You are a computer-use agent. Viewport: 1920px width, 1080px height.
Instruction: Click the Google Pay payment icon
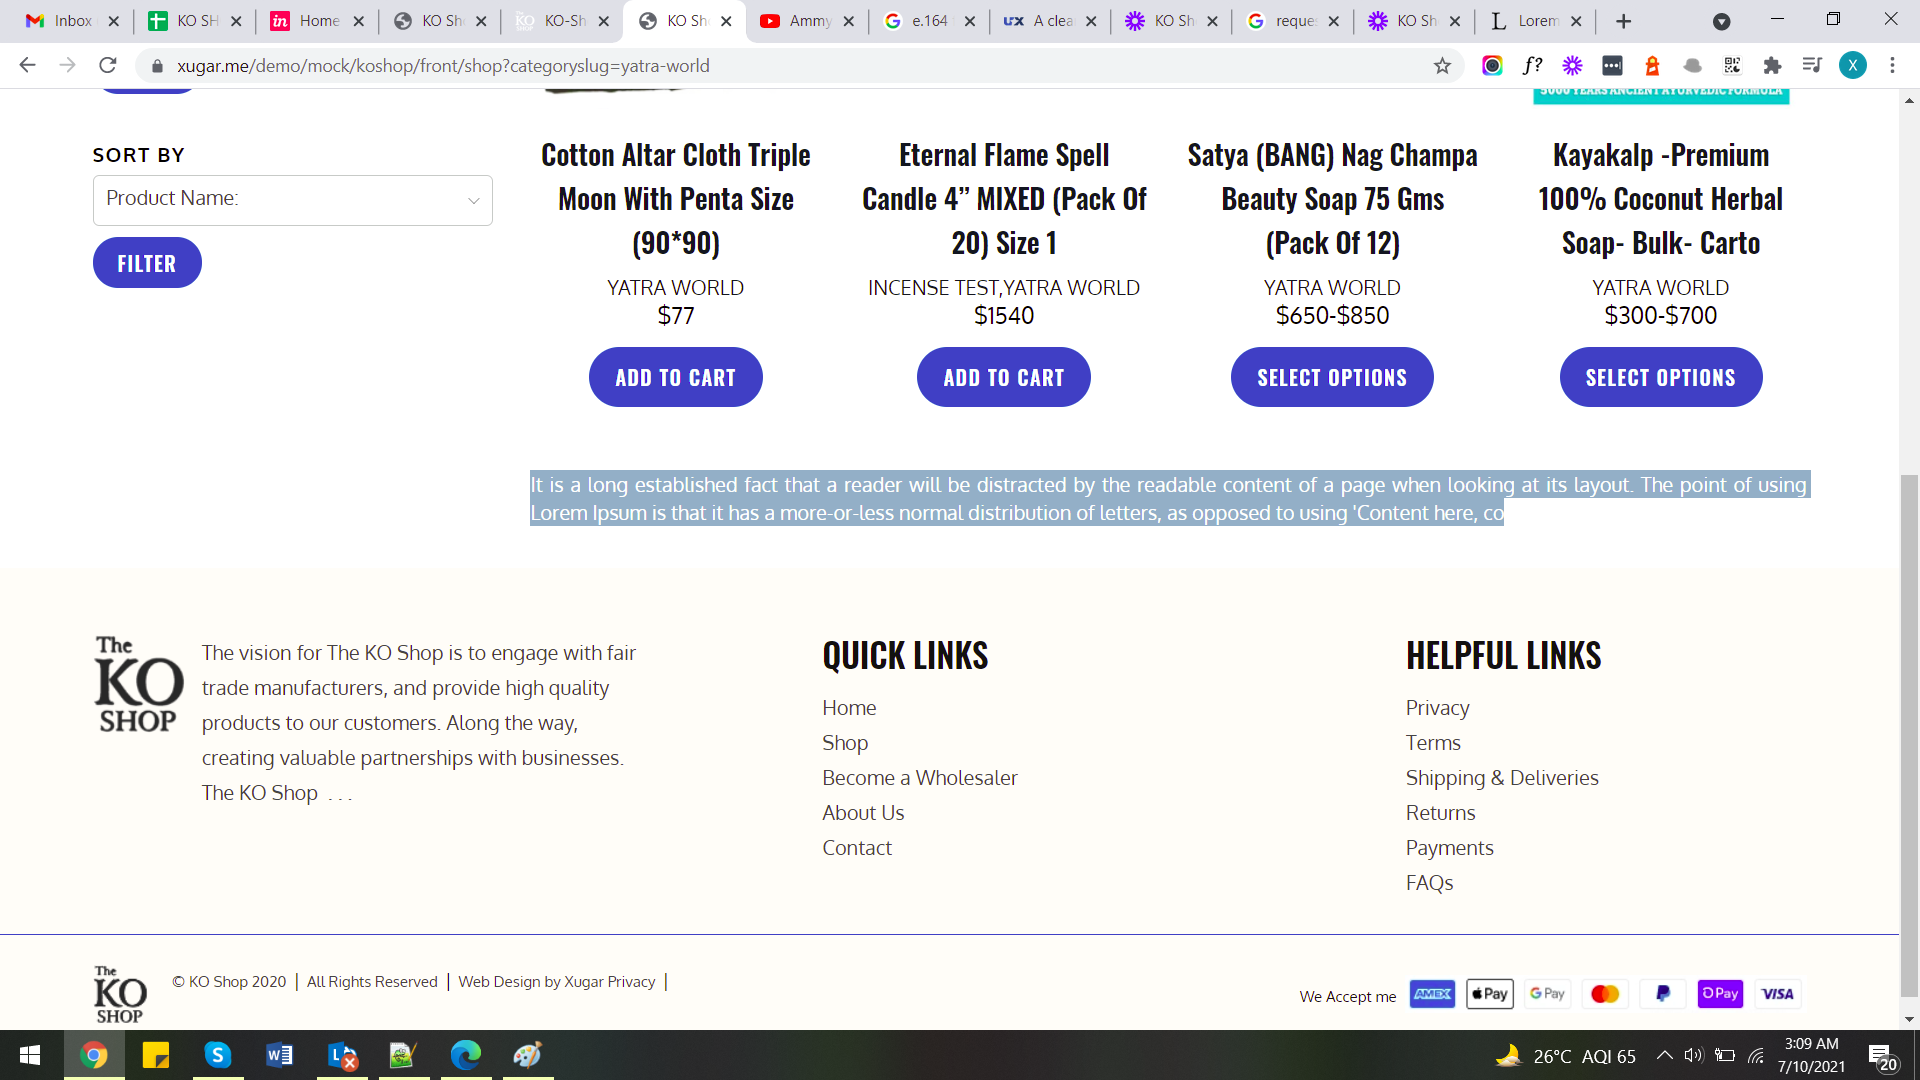click(x=1547, y=994)
